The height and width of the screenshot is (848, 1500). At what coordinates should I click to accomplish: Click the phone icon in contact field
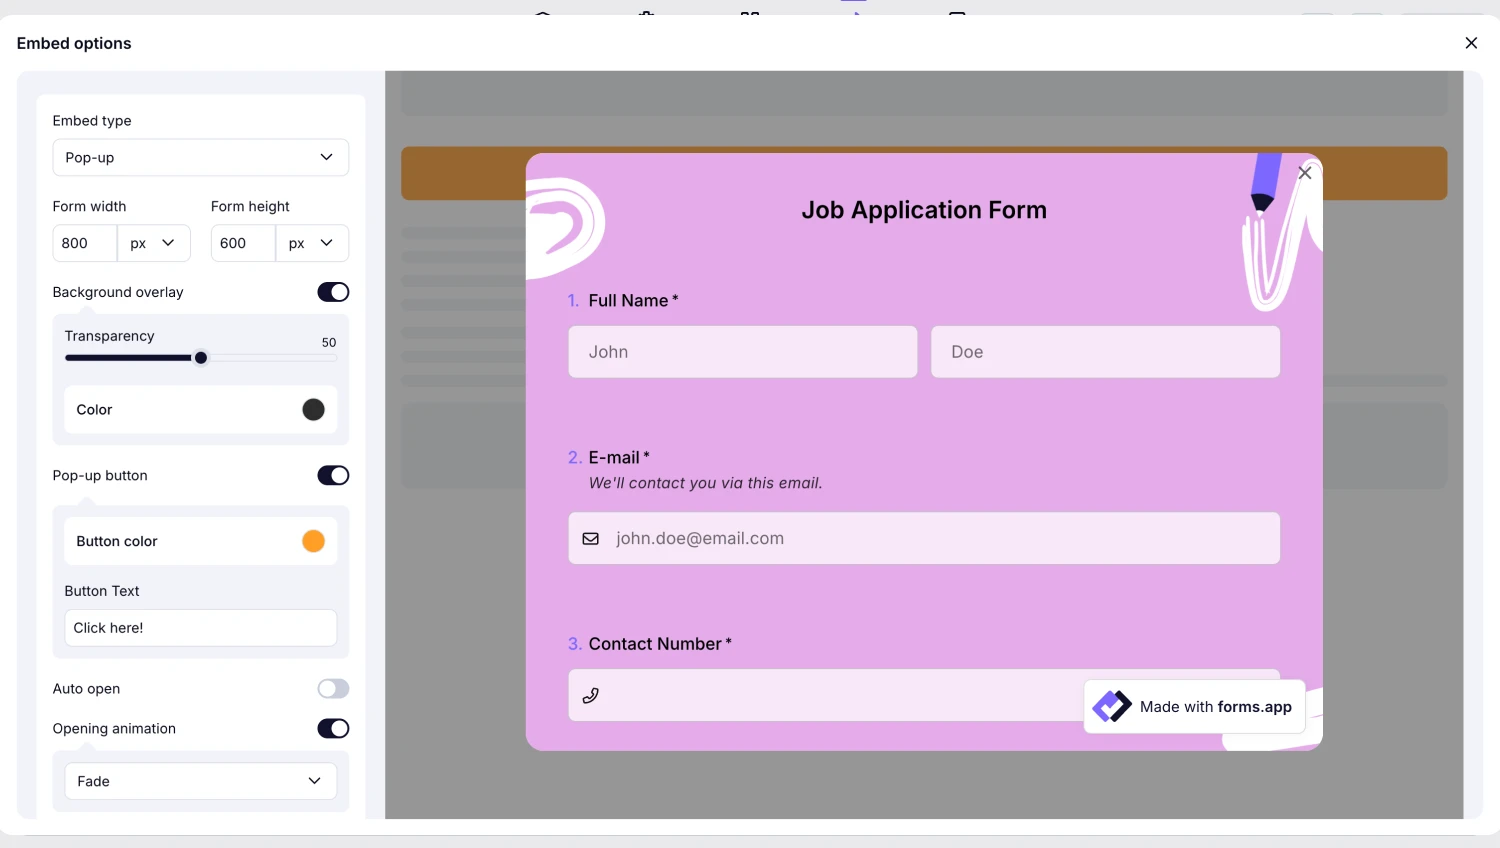pos(591,696)
